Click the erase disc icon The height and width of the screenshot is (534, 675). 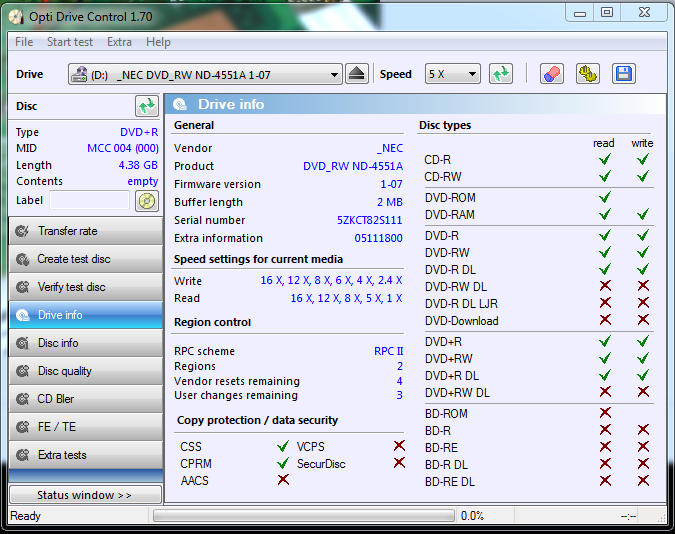(552, 74)
